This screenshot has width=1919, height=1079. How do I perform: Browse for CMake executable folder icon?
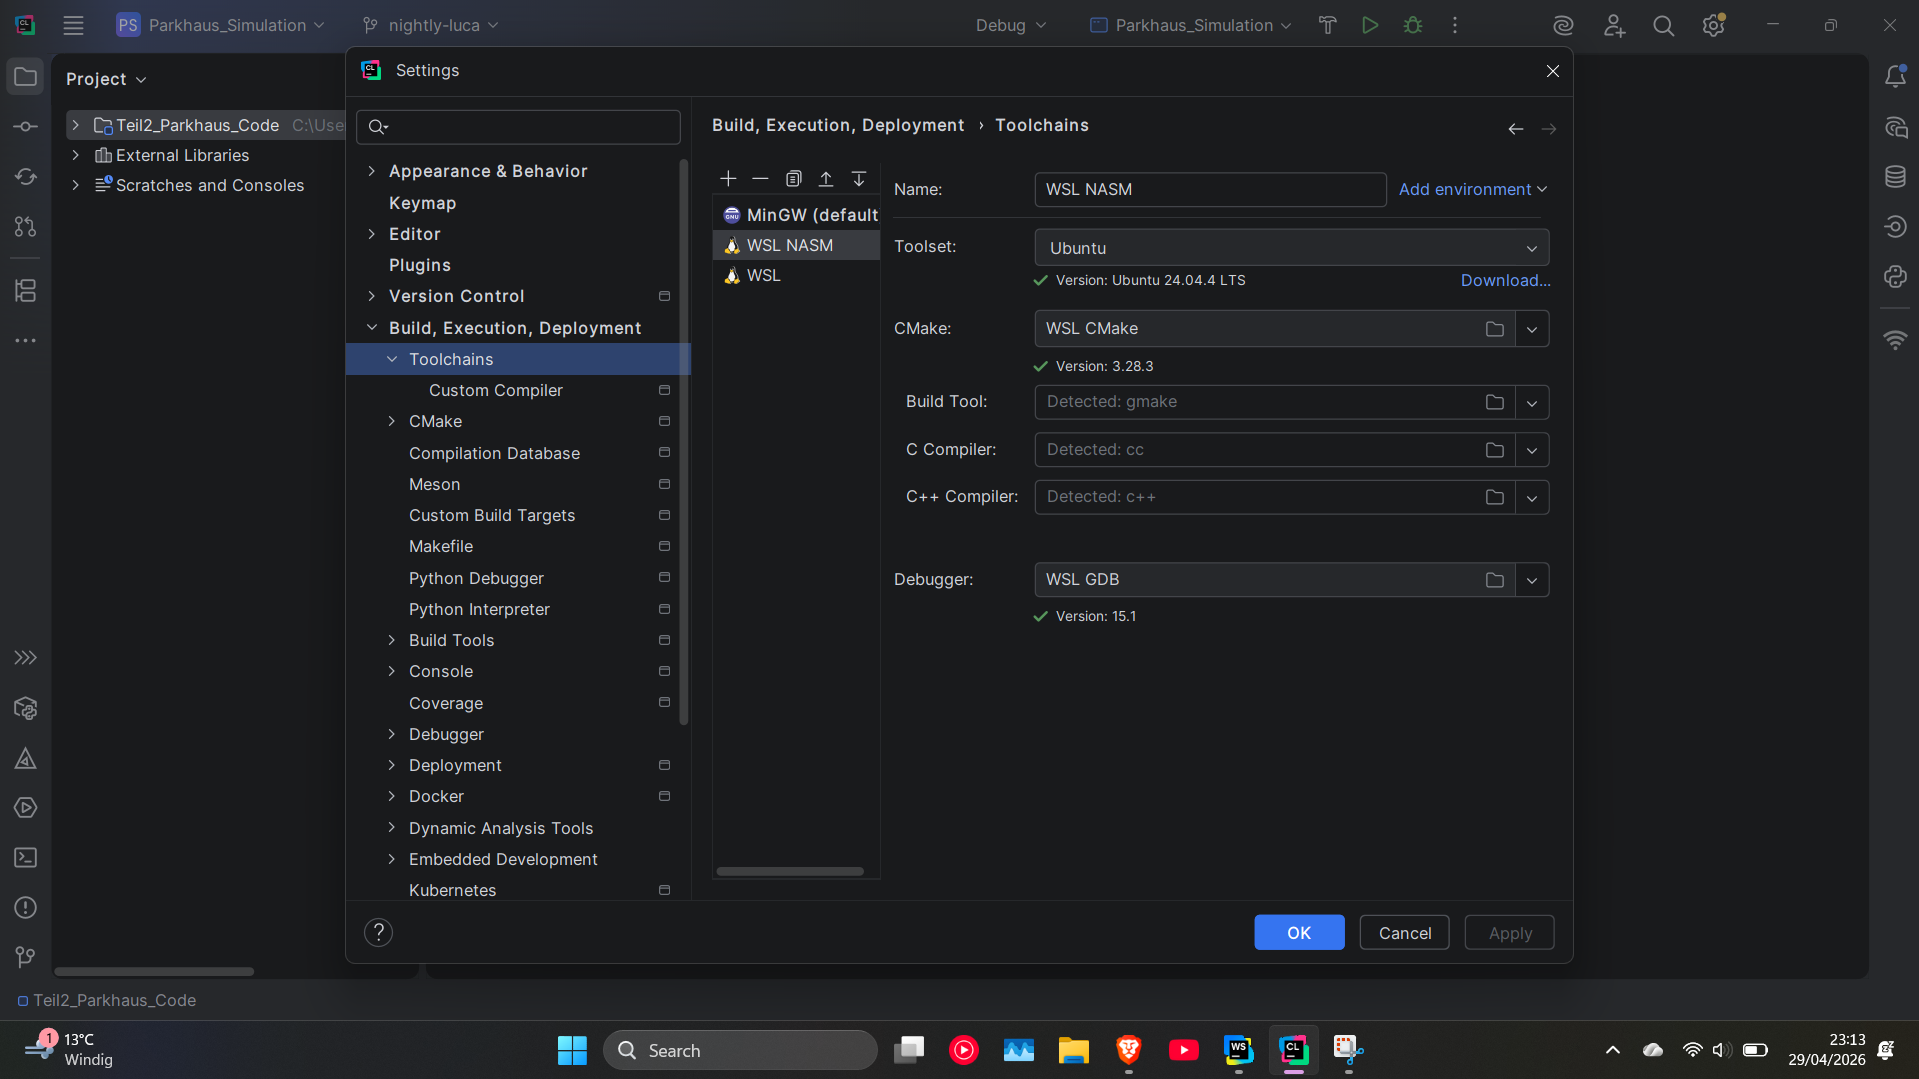pyautogui.click(x=1495, y=329)
